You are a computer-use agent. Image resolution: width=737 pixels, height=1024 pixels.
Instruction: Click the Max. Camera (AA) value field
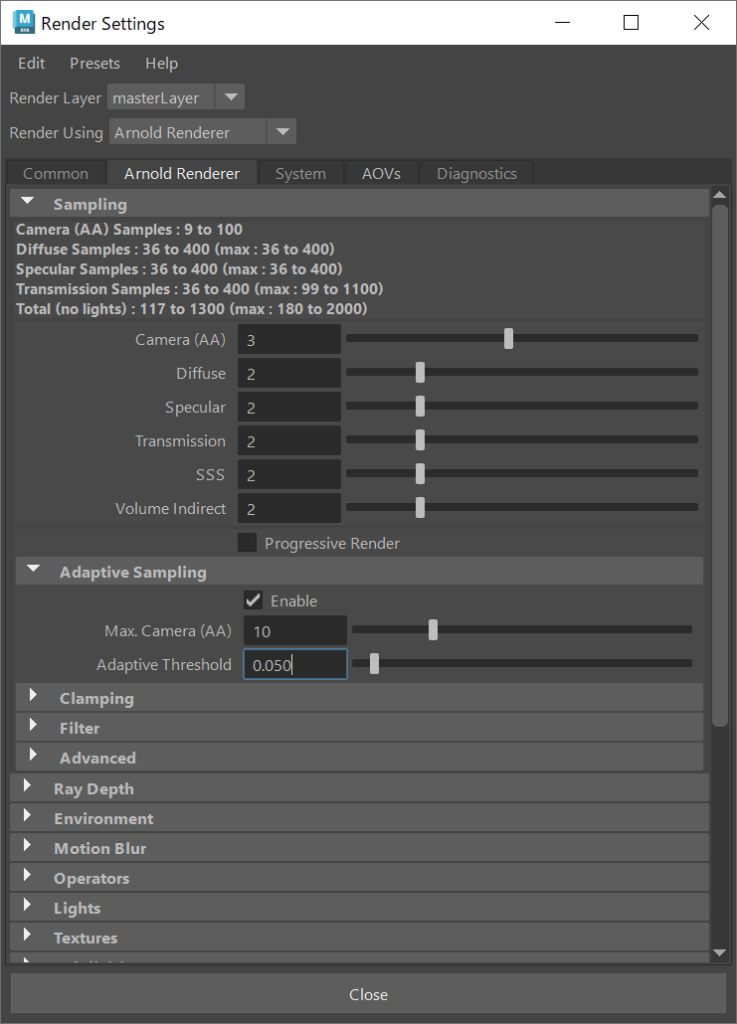point(295,631)
